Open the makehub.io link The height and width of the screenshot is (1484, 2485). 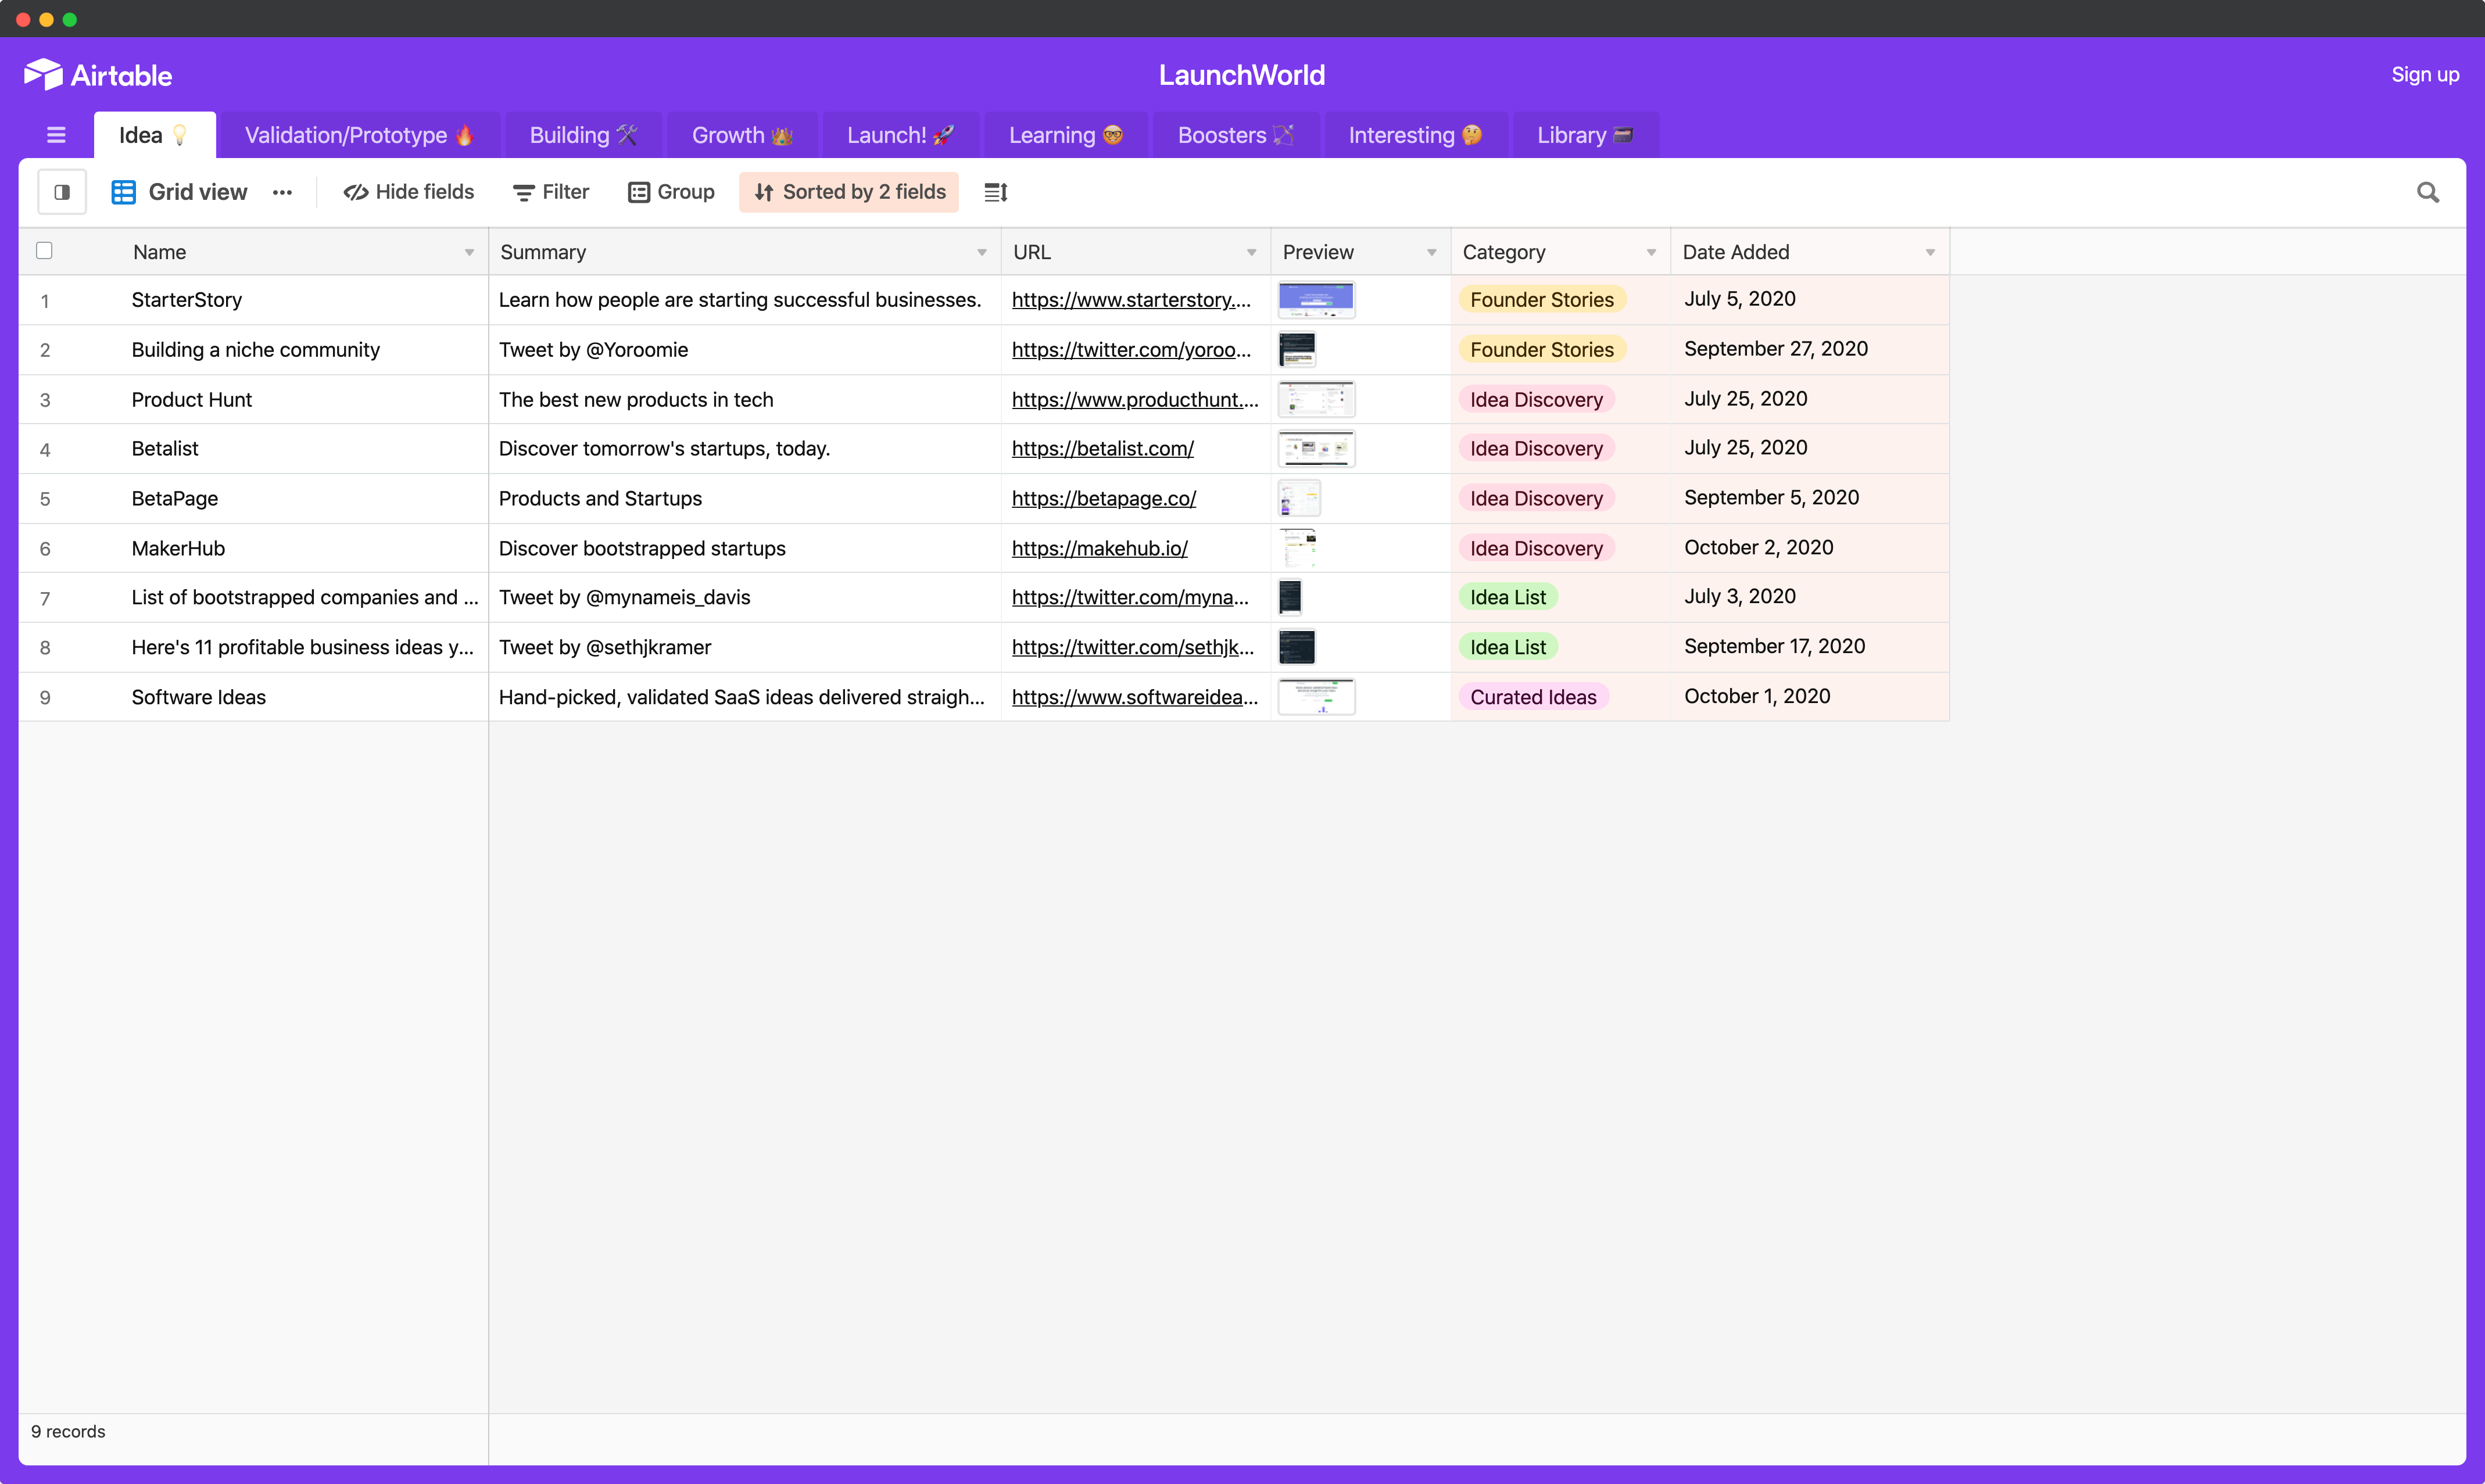point(1100,549)
